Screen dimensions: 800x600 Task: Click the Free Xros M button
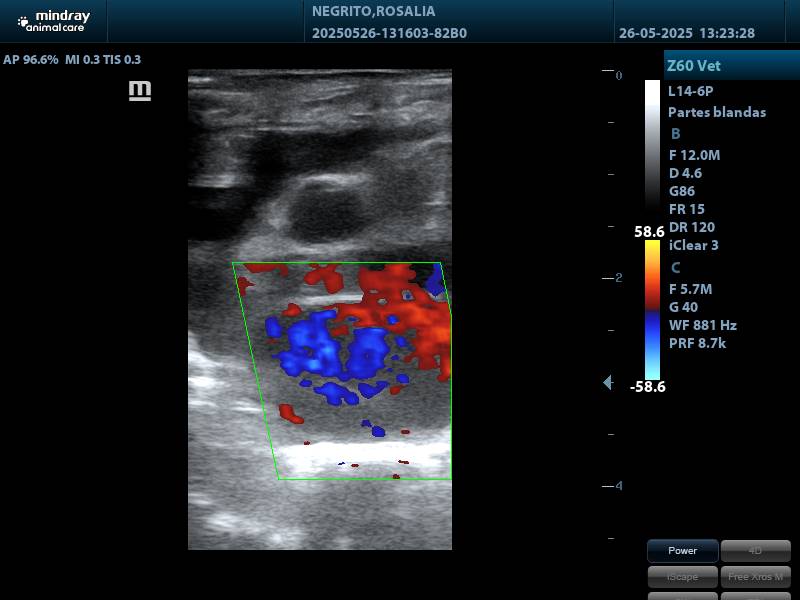point(755,576)
